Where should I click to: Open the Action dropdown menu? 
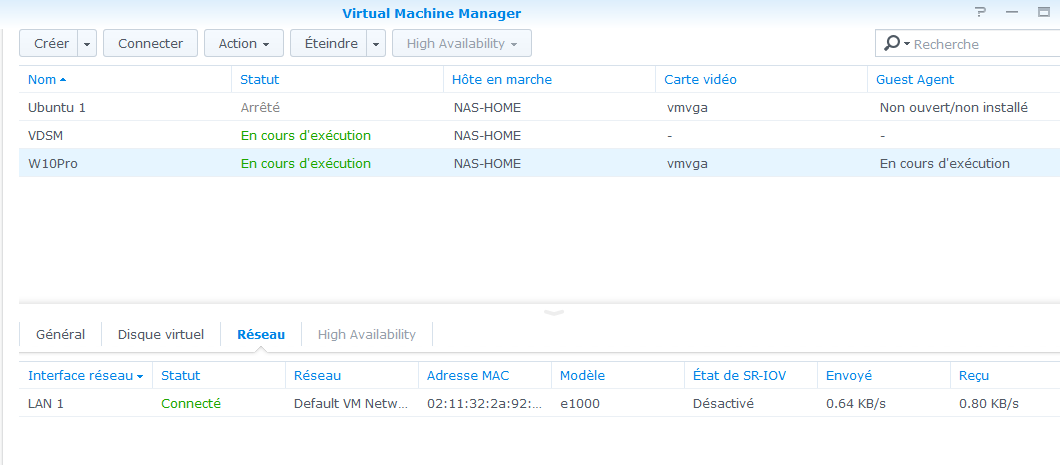pyautogui.click(x=244, y=43)
